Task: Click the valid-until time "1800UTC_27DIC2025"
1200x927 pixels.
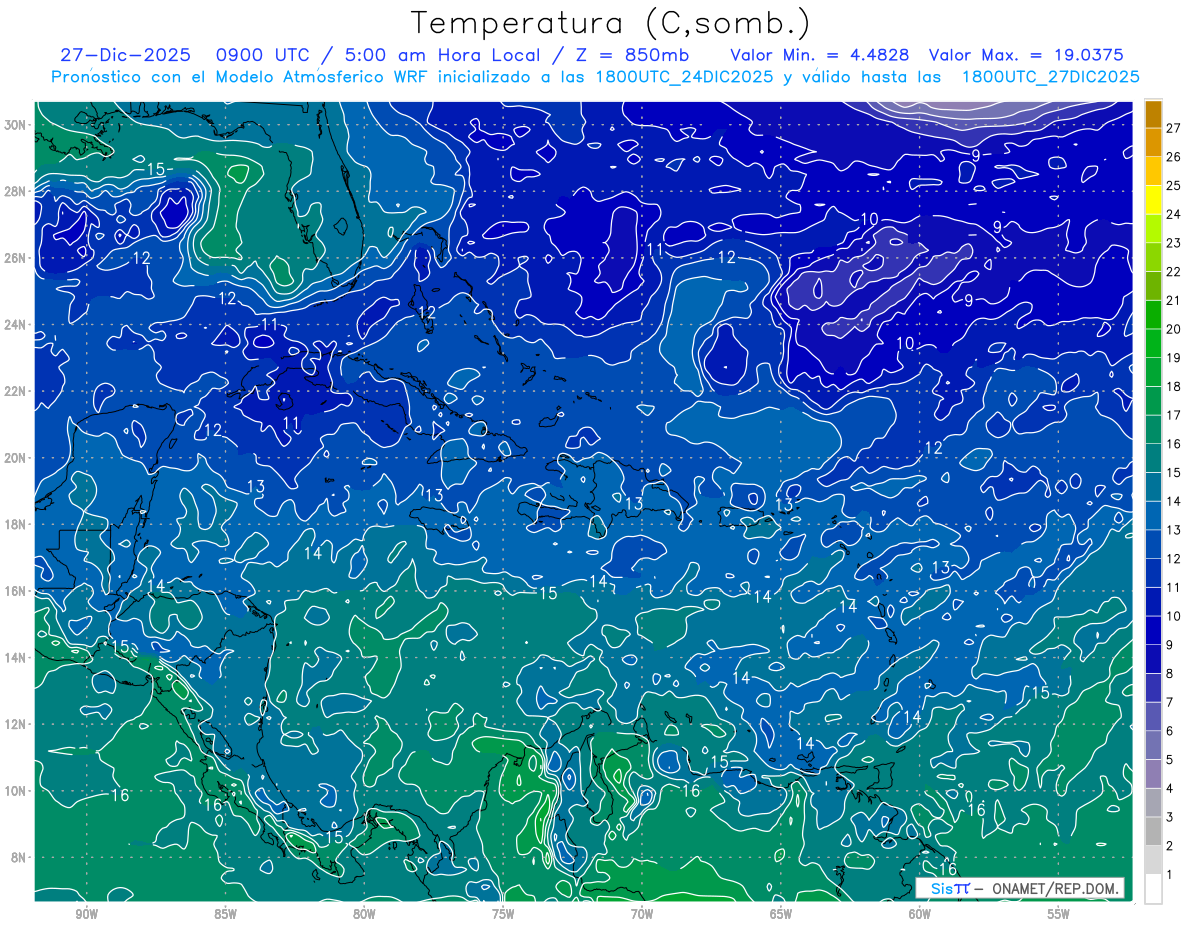Action: 1050,77
